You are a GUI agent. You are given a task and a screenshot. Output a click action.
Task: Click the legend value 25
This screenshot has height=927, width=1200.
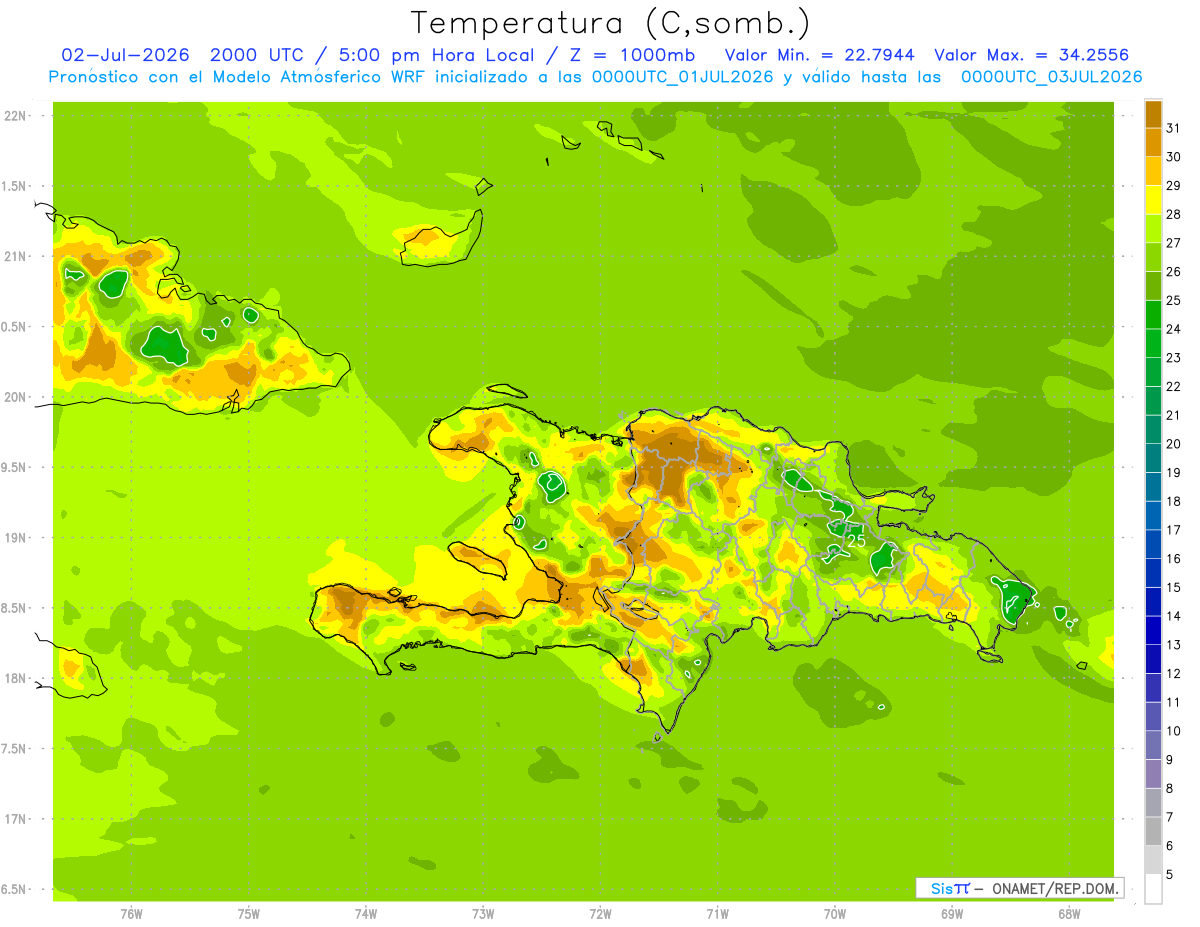(x=1173, y=300)
